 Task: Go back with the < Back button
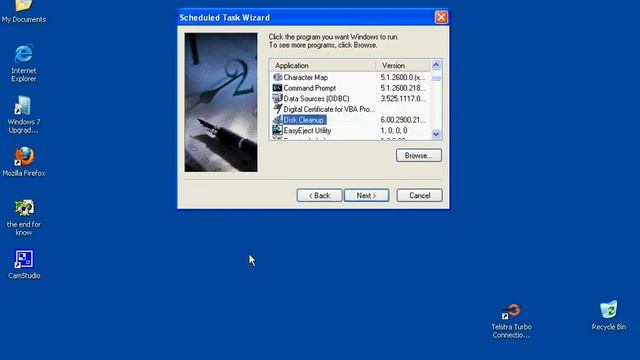click(319, 196)
